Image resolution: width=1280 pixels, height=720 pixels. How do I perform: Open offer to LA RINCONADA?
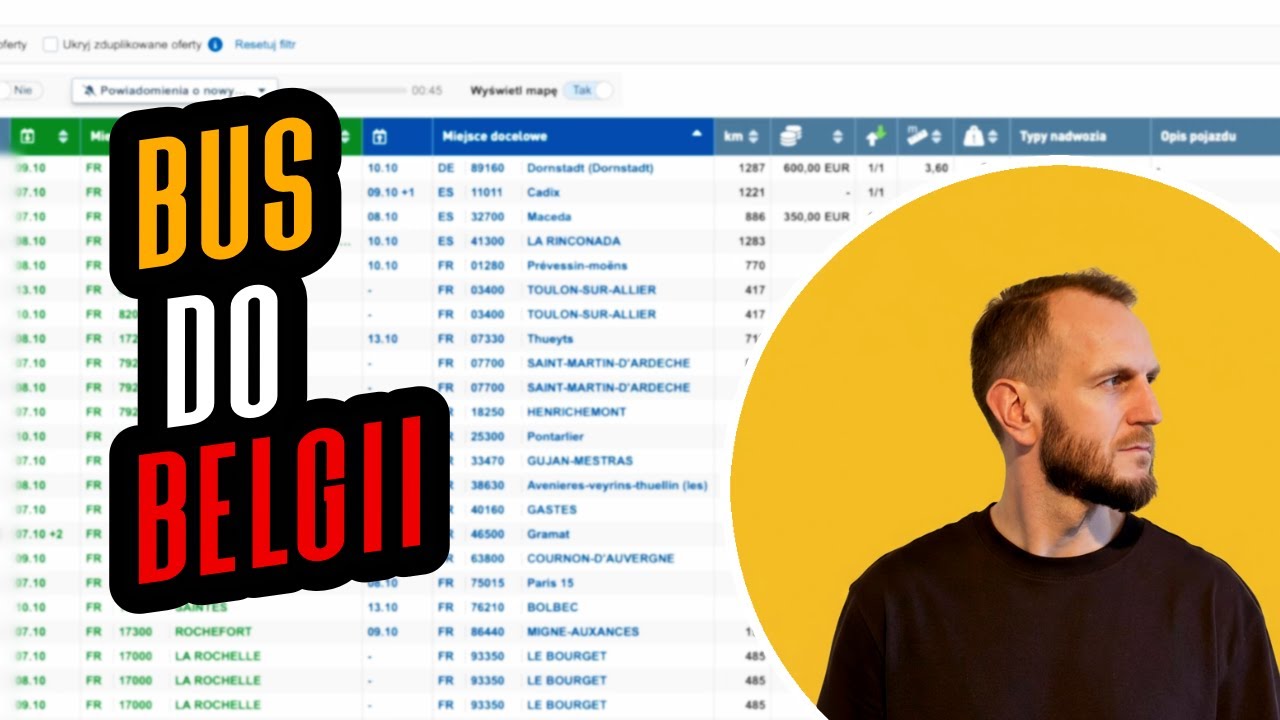click(574, 241)
